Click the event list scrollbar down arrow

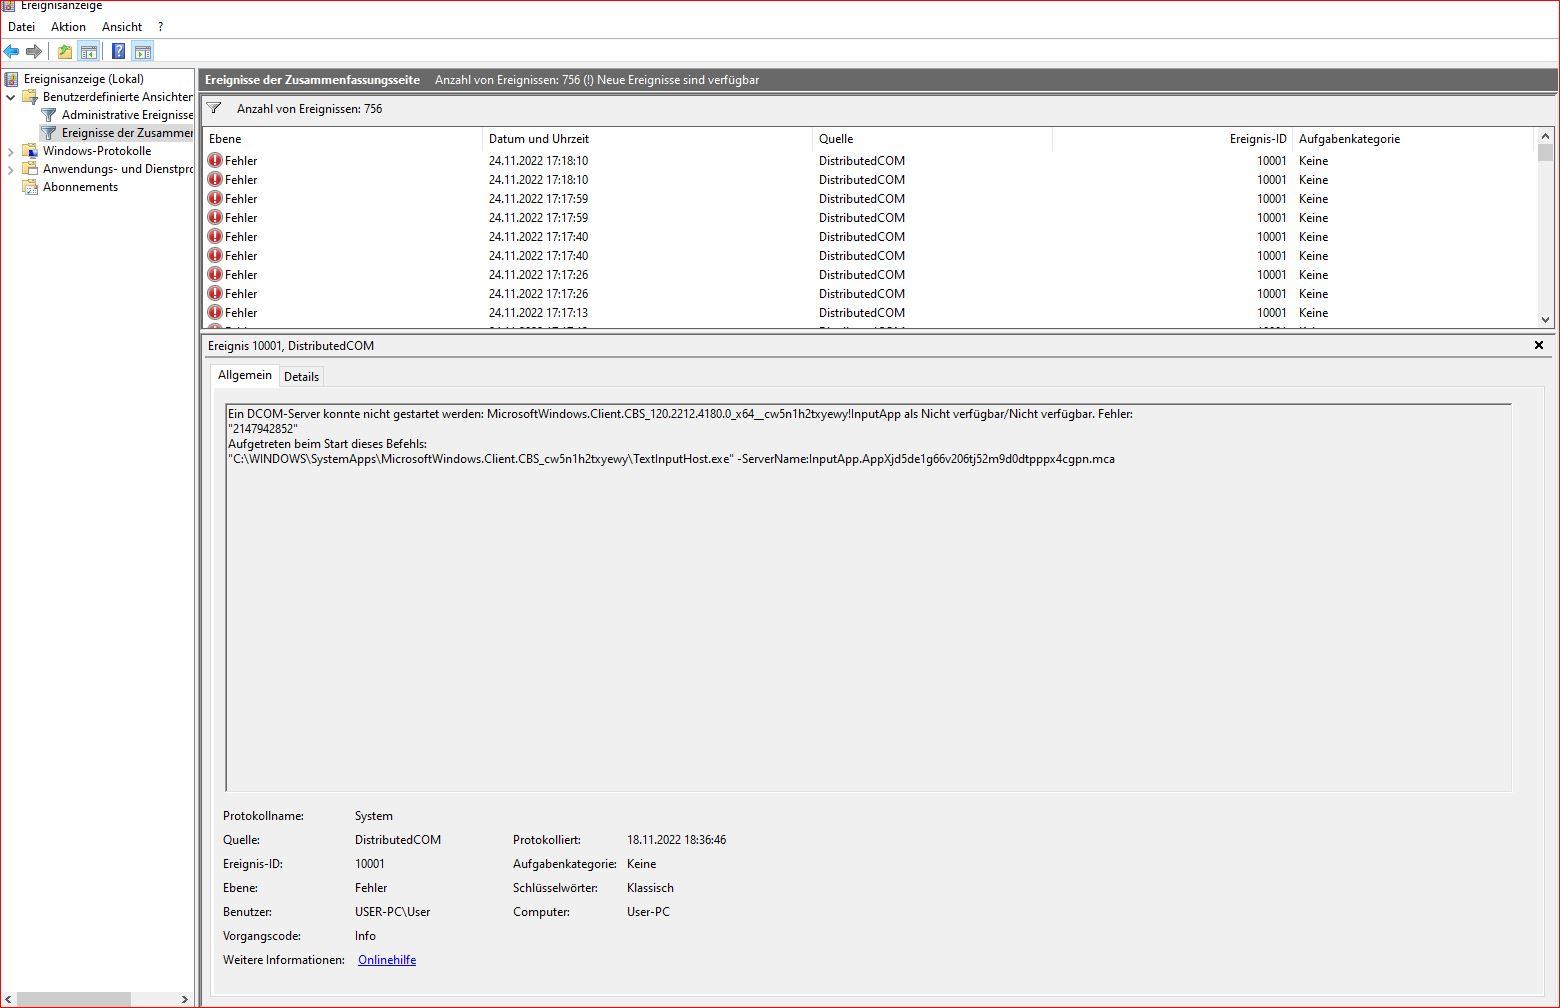(x=1545, y=319)
